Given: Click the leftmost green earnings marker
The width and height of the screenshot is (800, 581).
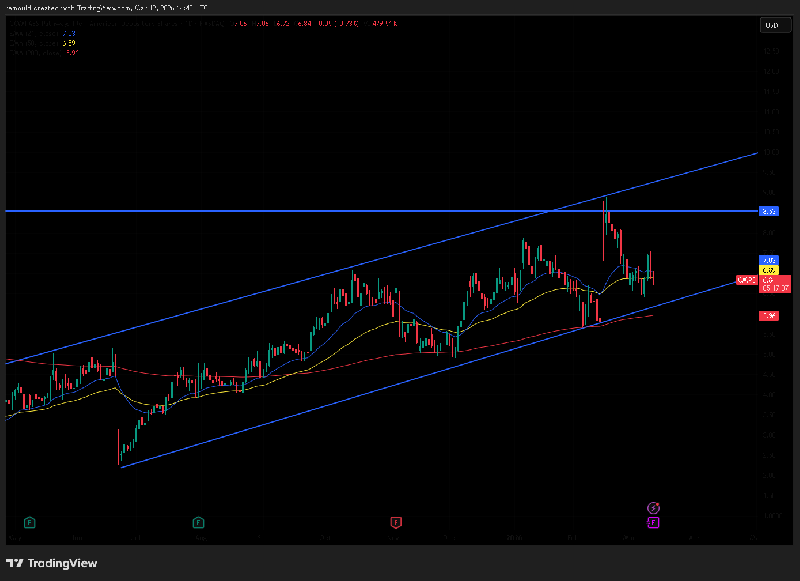Looking at the screenshot, I should (x=30, y=522).
